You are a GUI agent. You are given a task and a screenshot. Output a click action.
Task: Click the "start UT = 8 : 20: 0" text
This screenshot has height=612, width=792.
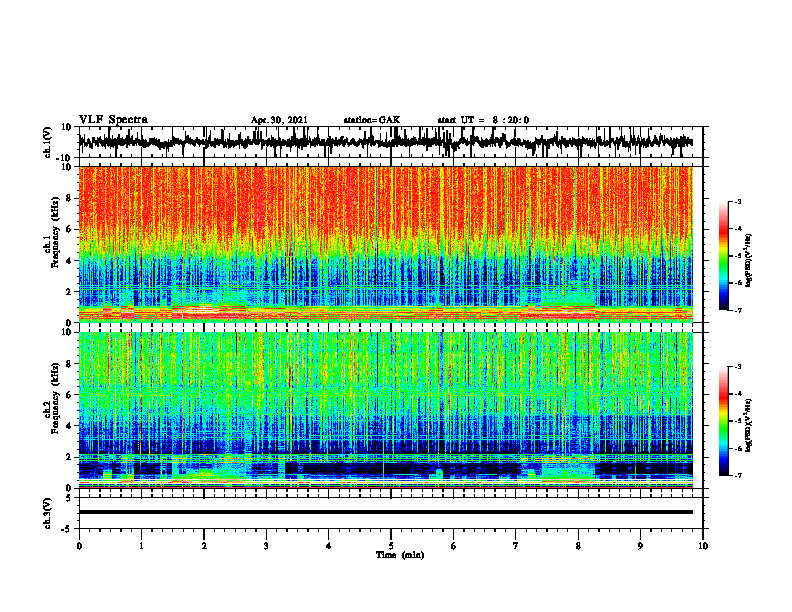(x=483, y=120)
